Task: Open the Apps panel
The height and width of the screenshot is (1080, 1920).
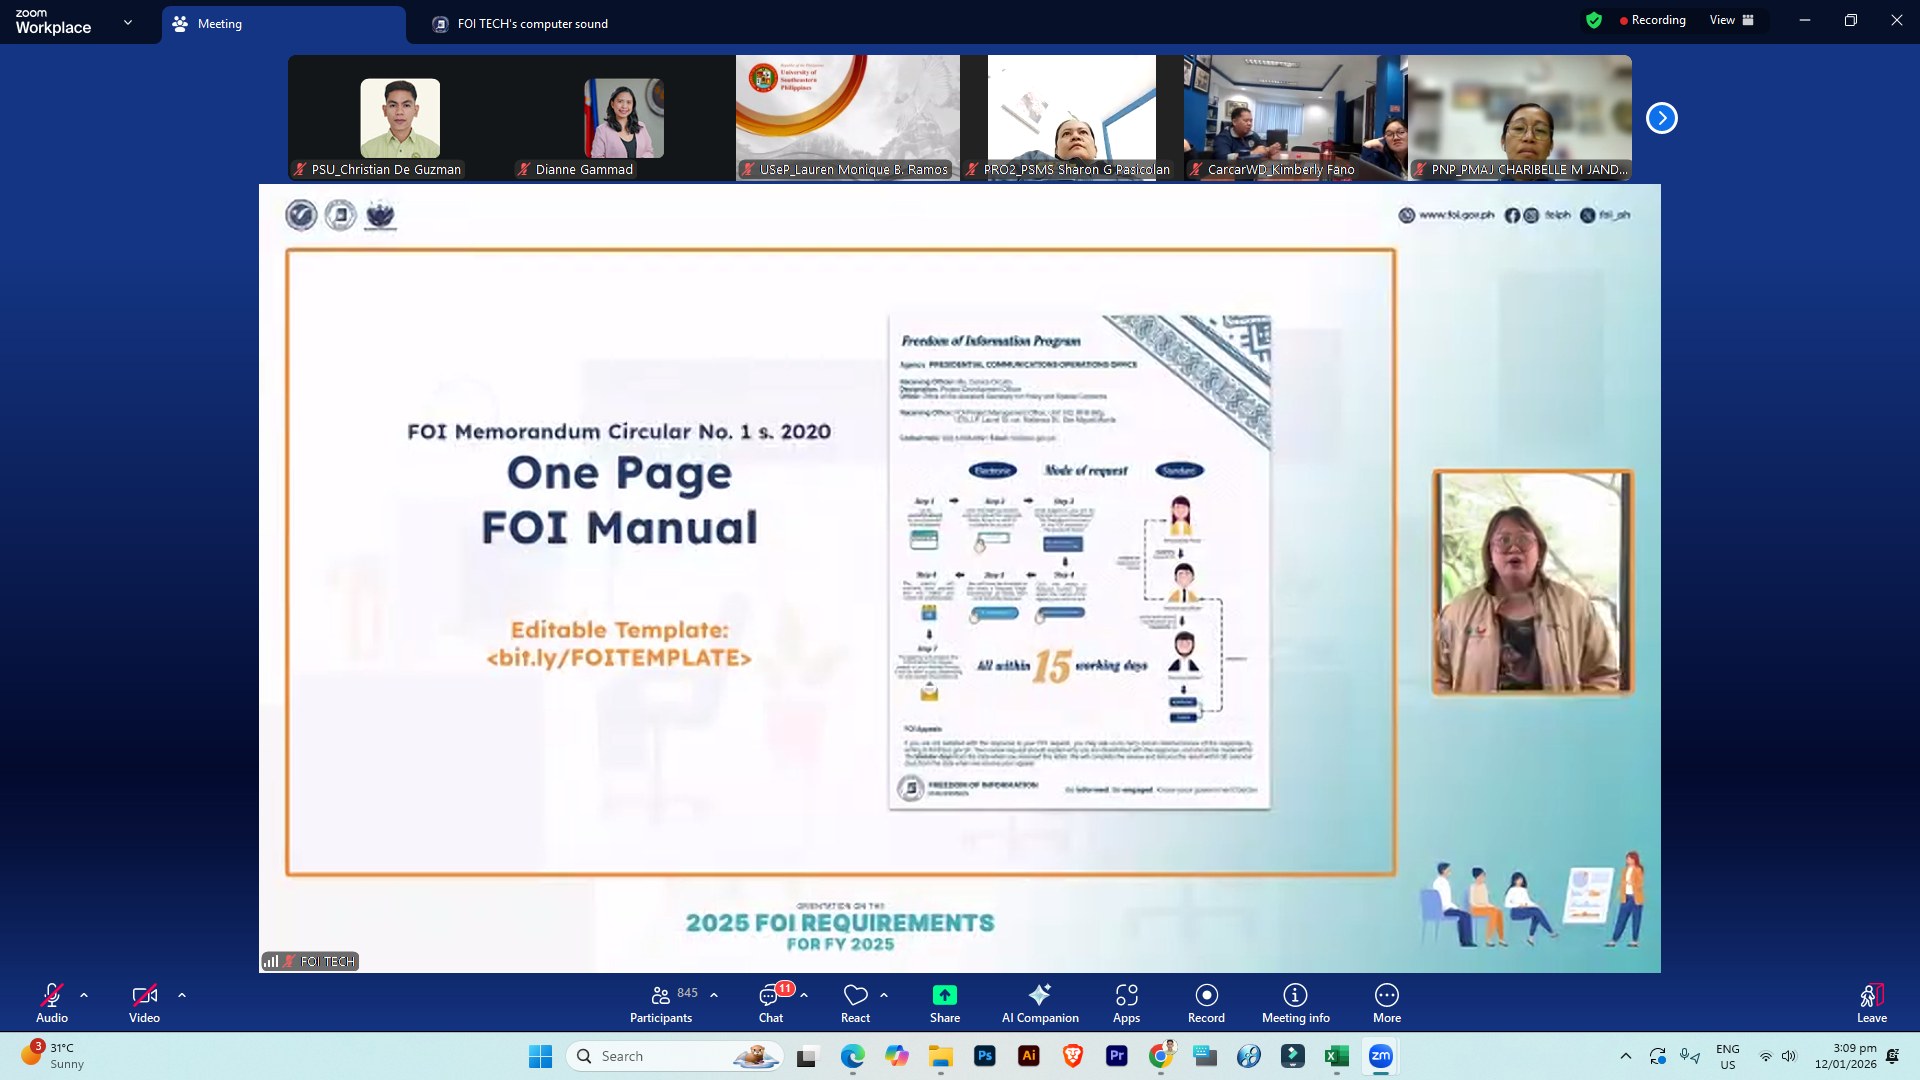Action: coord(1126,1003)
